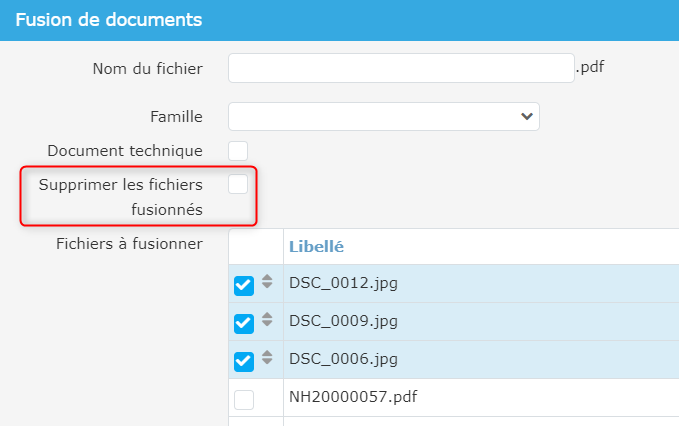Move DSC_0009.jpg down with its arrow

(267, 326)
